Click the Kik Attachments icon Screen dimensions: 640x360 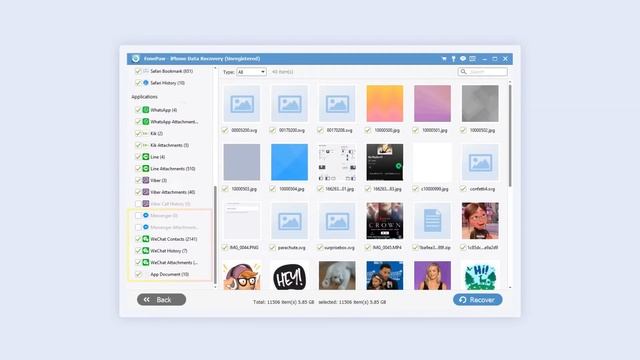146,145
